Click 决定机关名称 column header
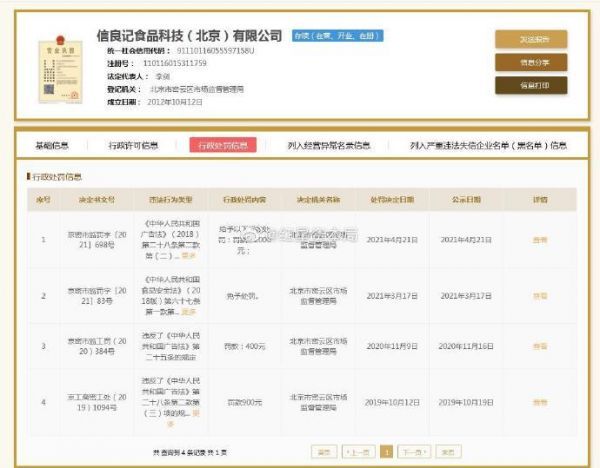 click(x=318, y=199)
